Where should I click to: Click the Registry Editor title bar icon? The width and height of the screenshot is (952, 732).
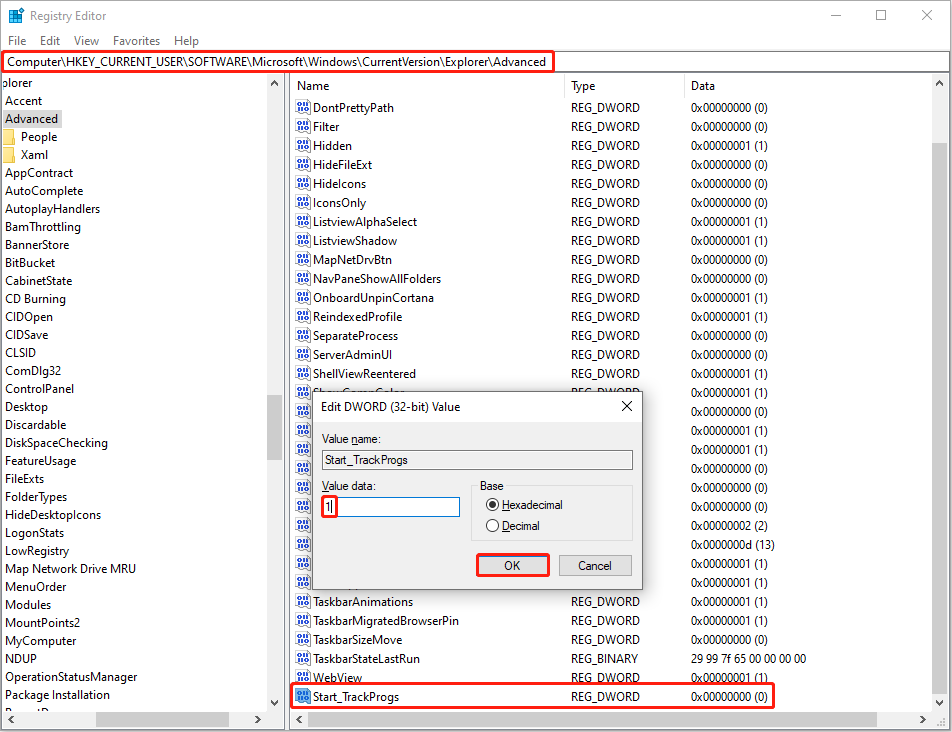(16, 16)
